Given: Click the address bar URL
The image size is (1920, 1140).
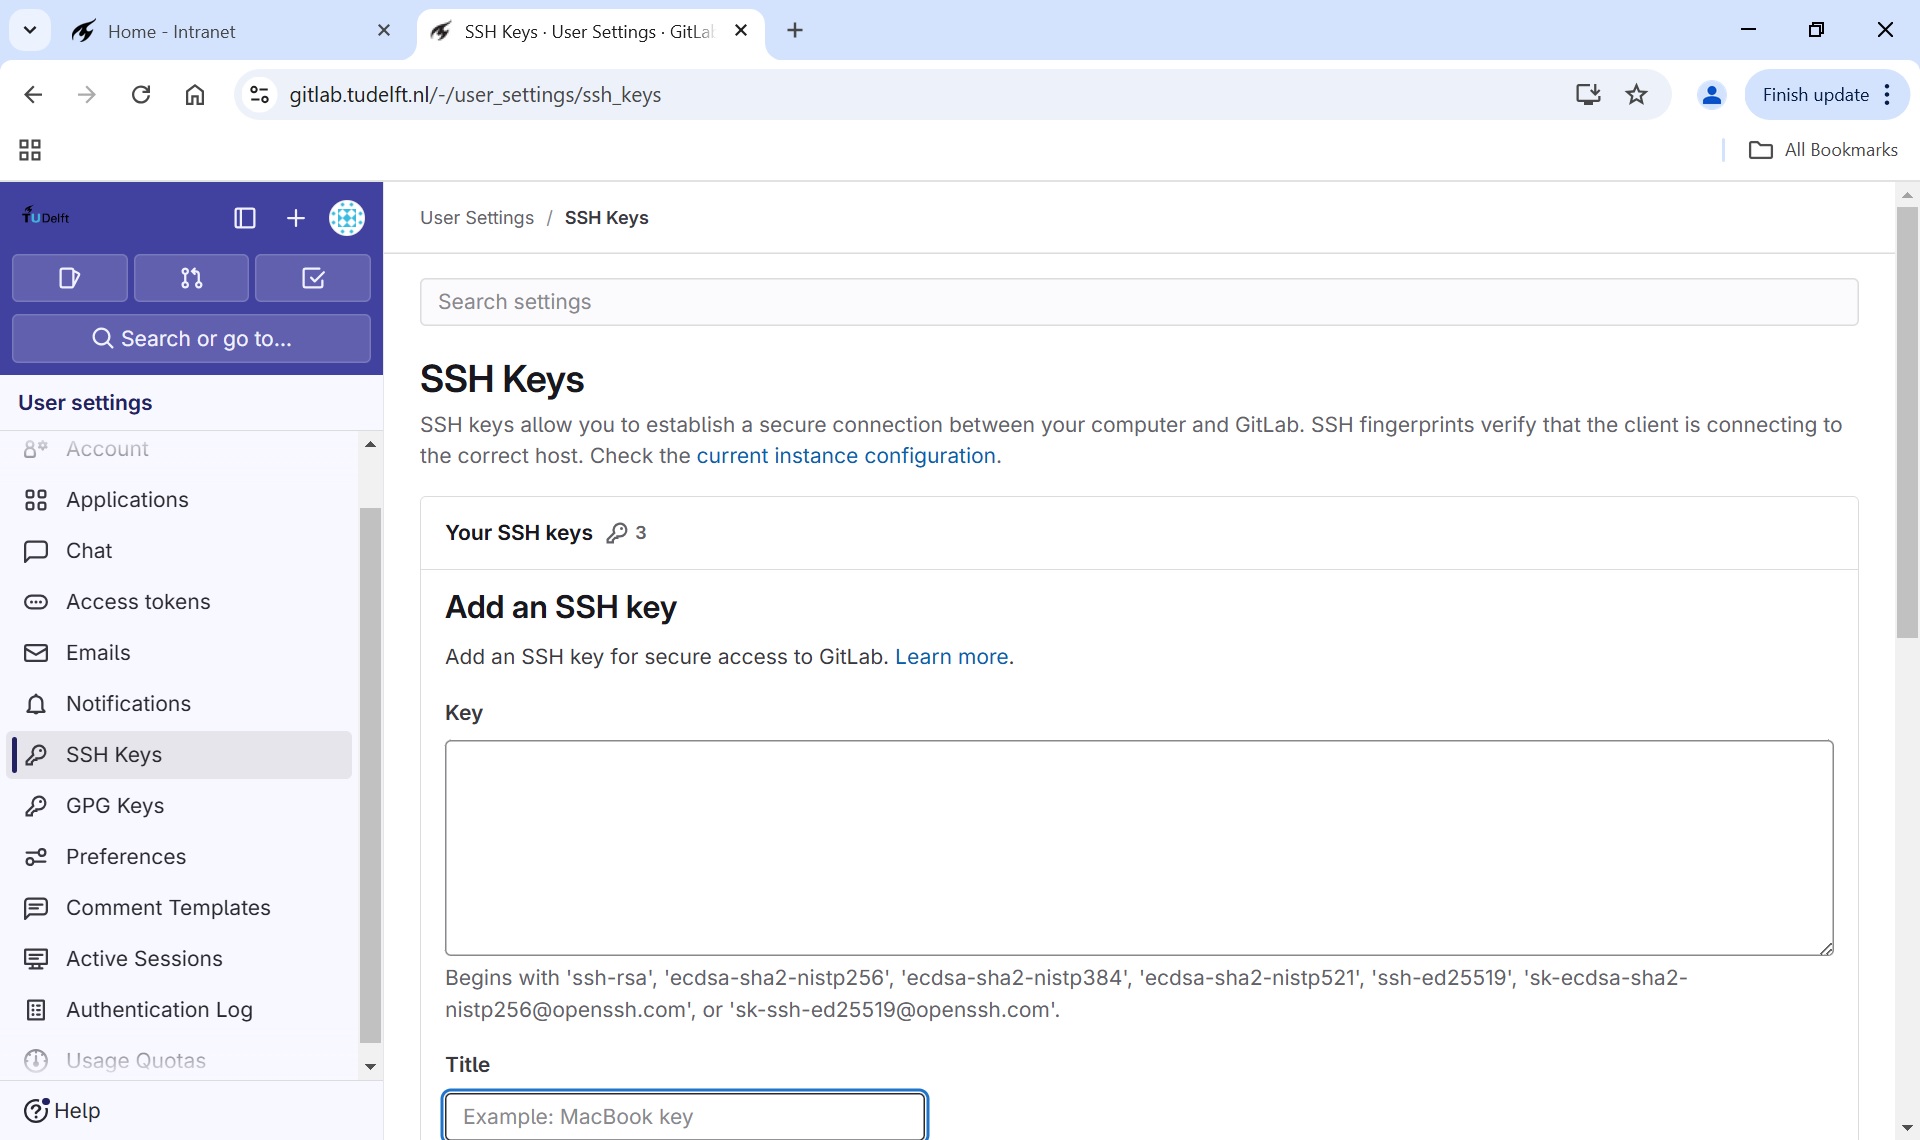Looking at the screenshot, I should pos(475,95).
